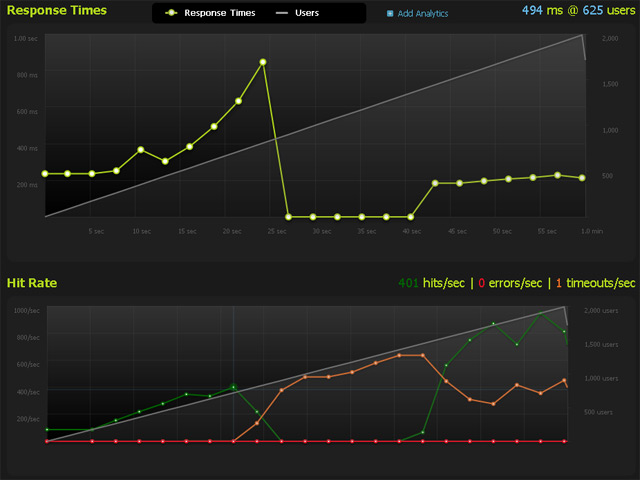Click the Response Times legend marker icon
This screenshot has width=640, height=480.
click(x=171, y=14)
